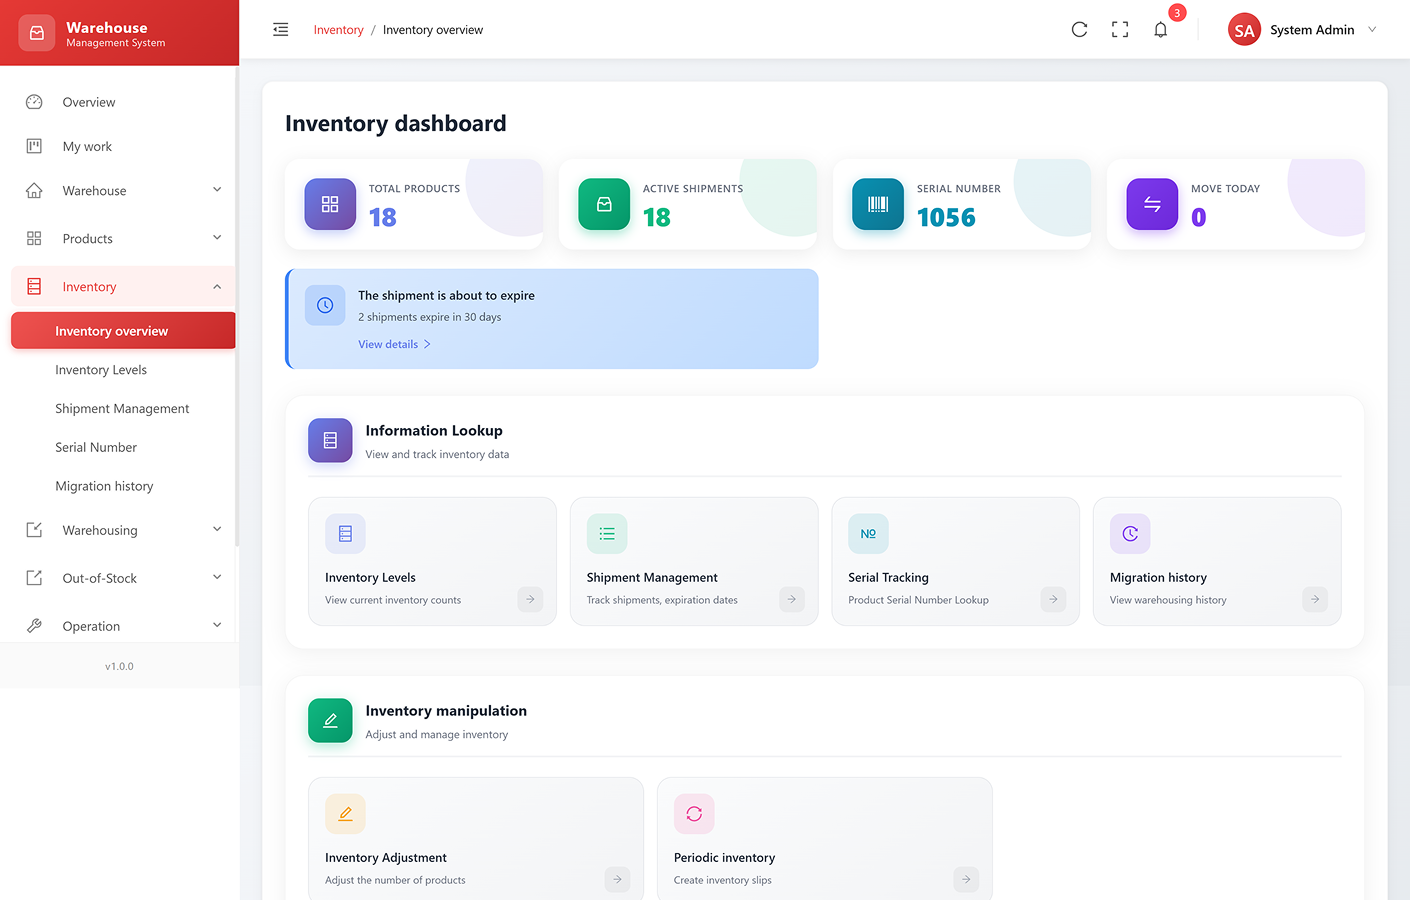This screenshot has height=900, width=1410.
Task: Open Shipment Management in sidebar
Action: (122, 409)
